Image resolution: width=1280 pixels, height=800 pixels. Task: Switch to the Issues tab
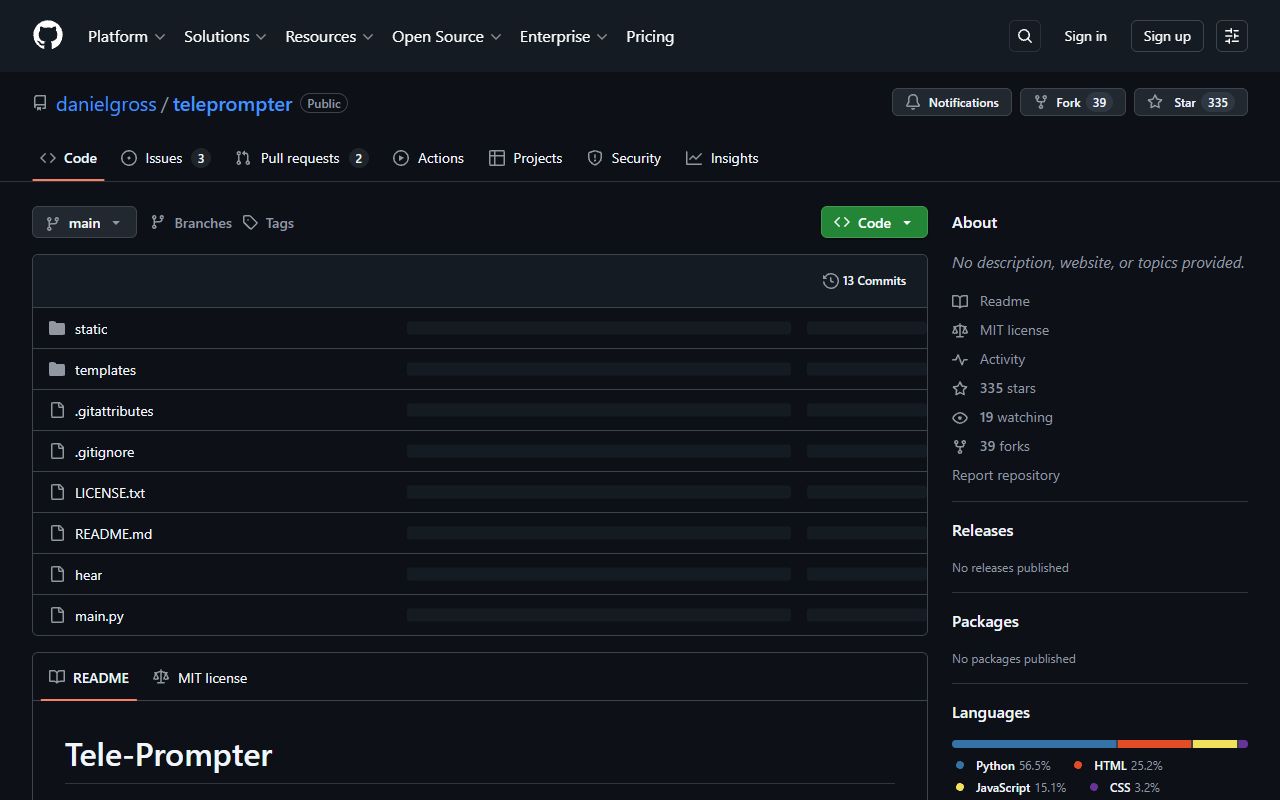tap(164, 158)
